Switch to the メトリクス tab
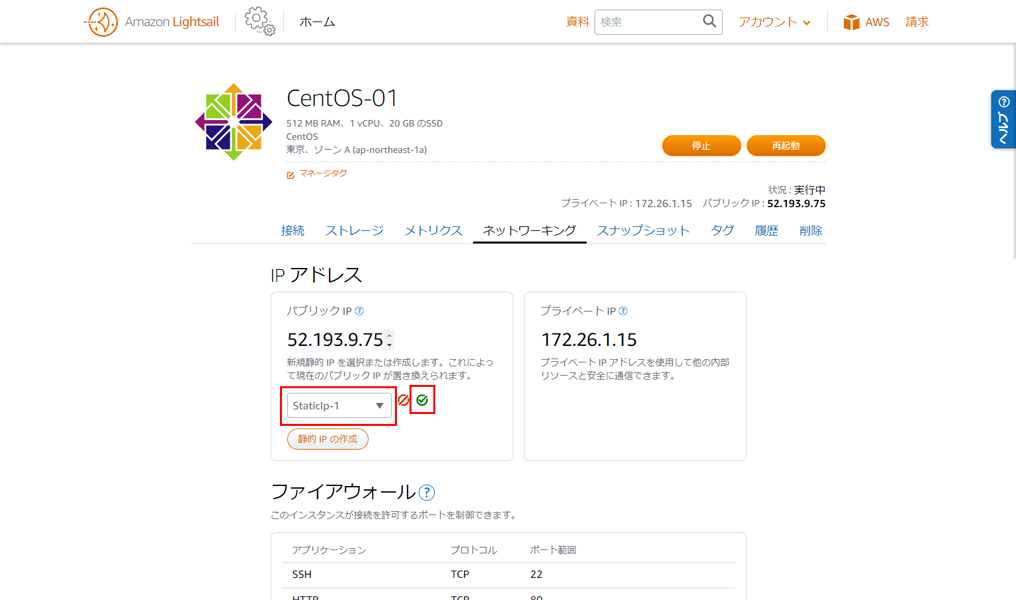 [433, 231]
